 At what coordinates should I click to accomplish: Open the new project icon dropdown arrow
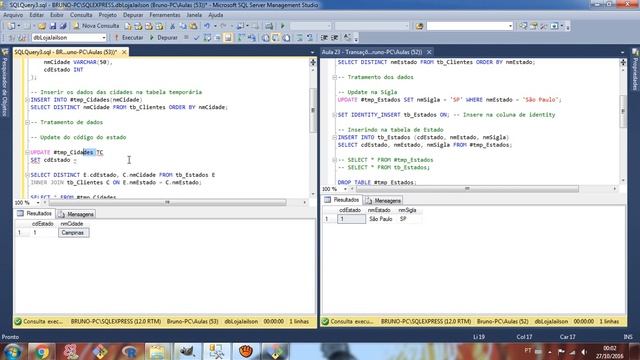pos(19,26)
